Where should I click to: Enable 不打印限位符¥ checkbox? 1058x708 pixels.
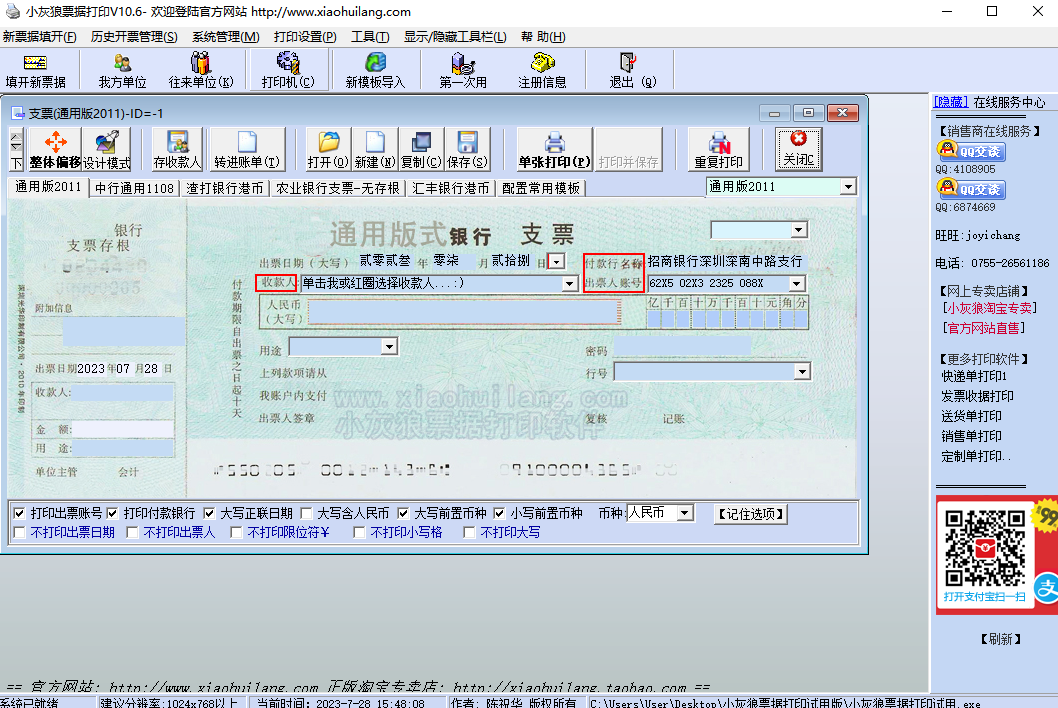pyautogui.click(x=236, y=533)
